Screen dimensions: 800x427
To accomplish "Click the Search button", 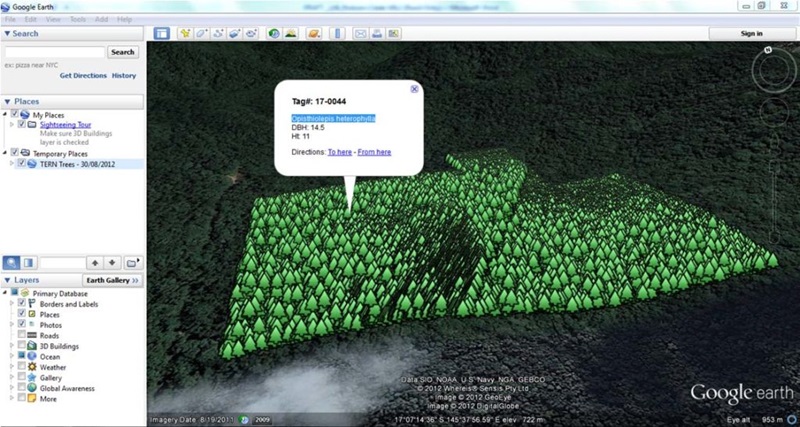I will point(123,52).
